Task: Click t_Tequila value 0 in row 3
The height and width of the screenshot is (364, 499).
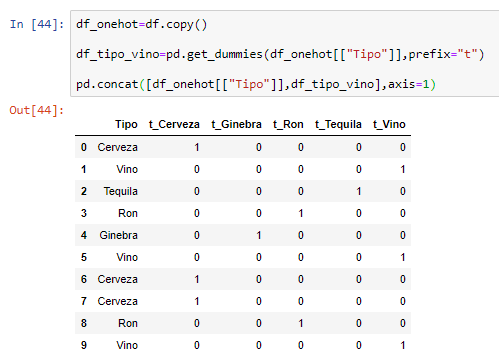Action: [359, 213]
